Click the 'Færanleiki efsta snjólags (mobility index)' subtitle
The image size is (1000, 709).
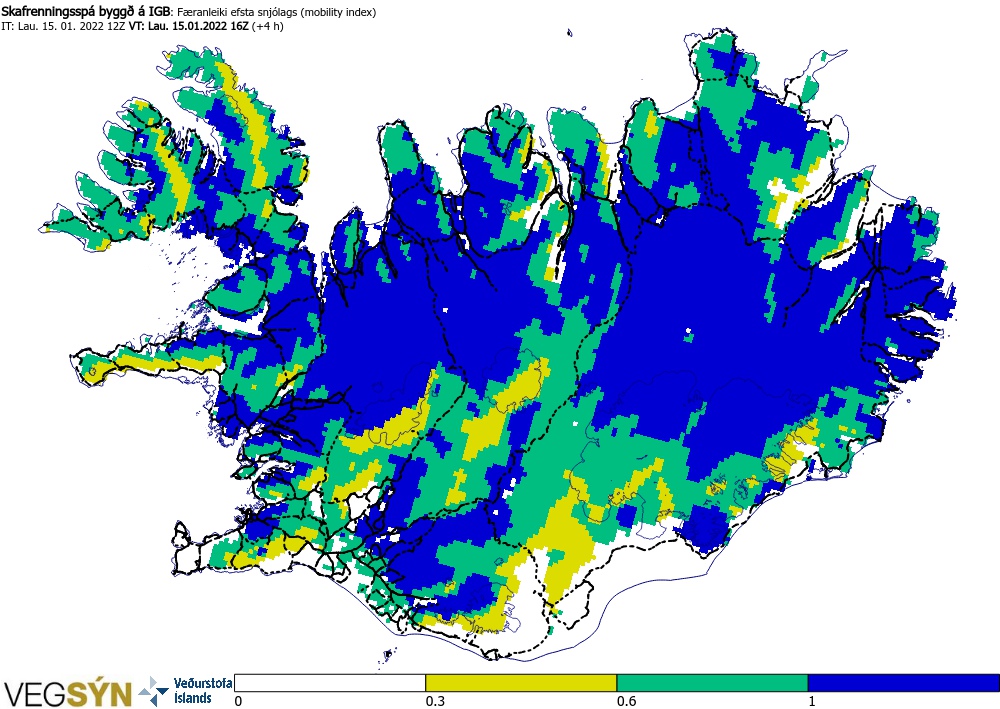tap(276, 12)
